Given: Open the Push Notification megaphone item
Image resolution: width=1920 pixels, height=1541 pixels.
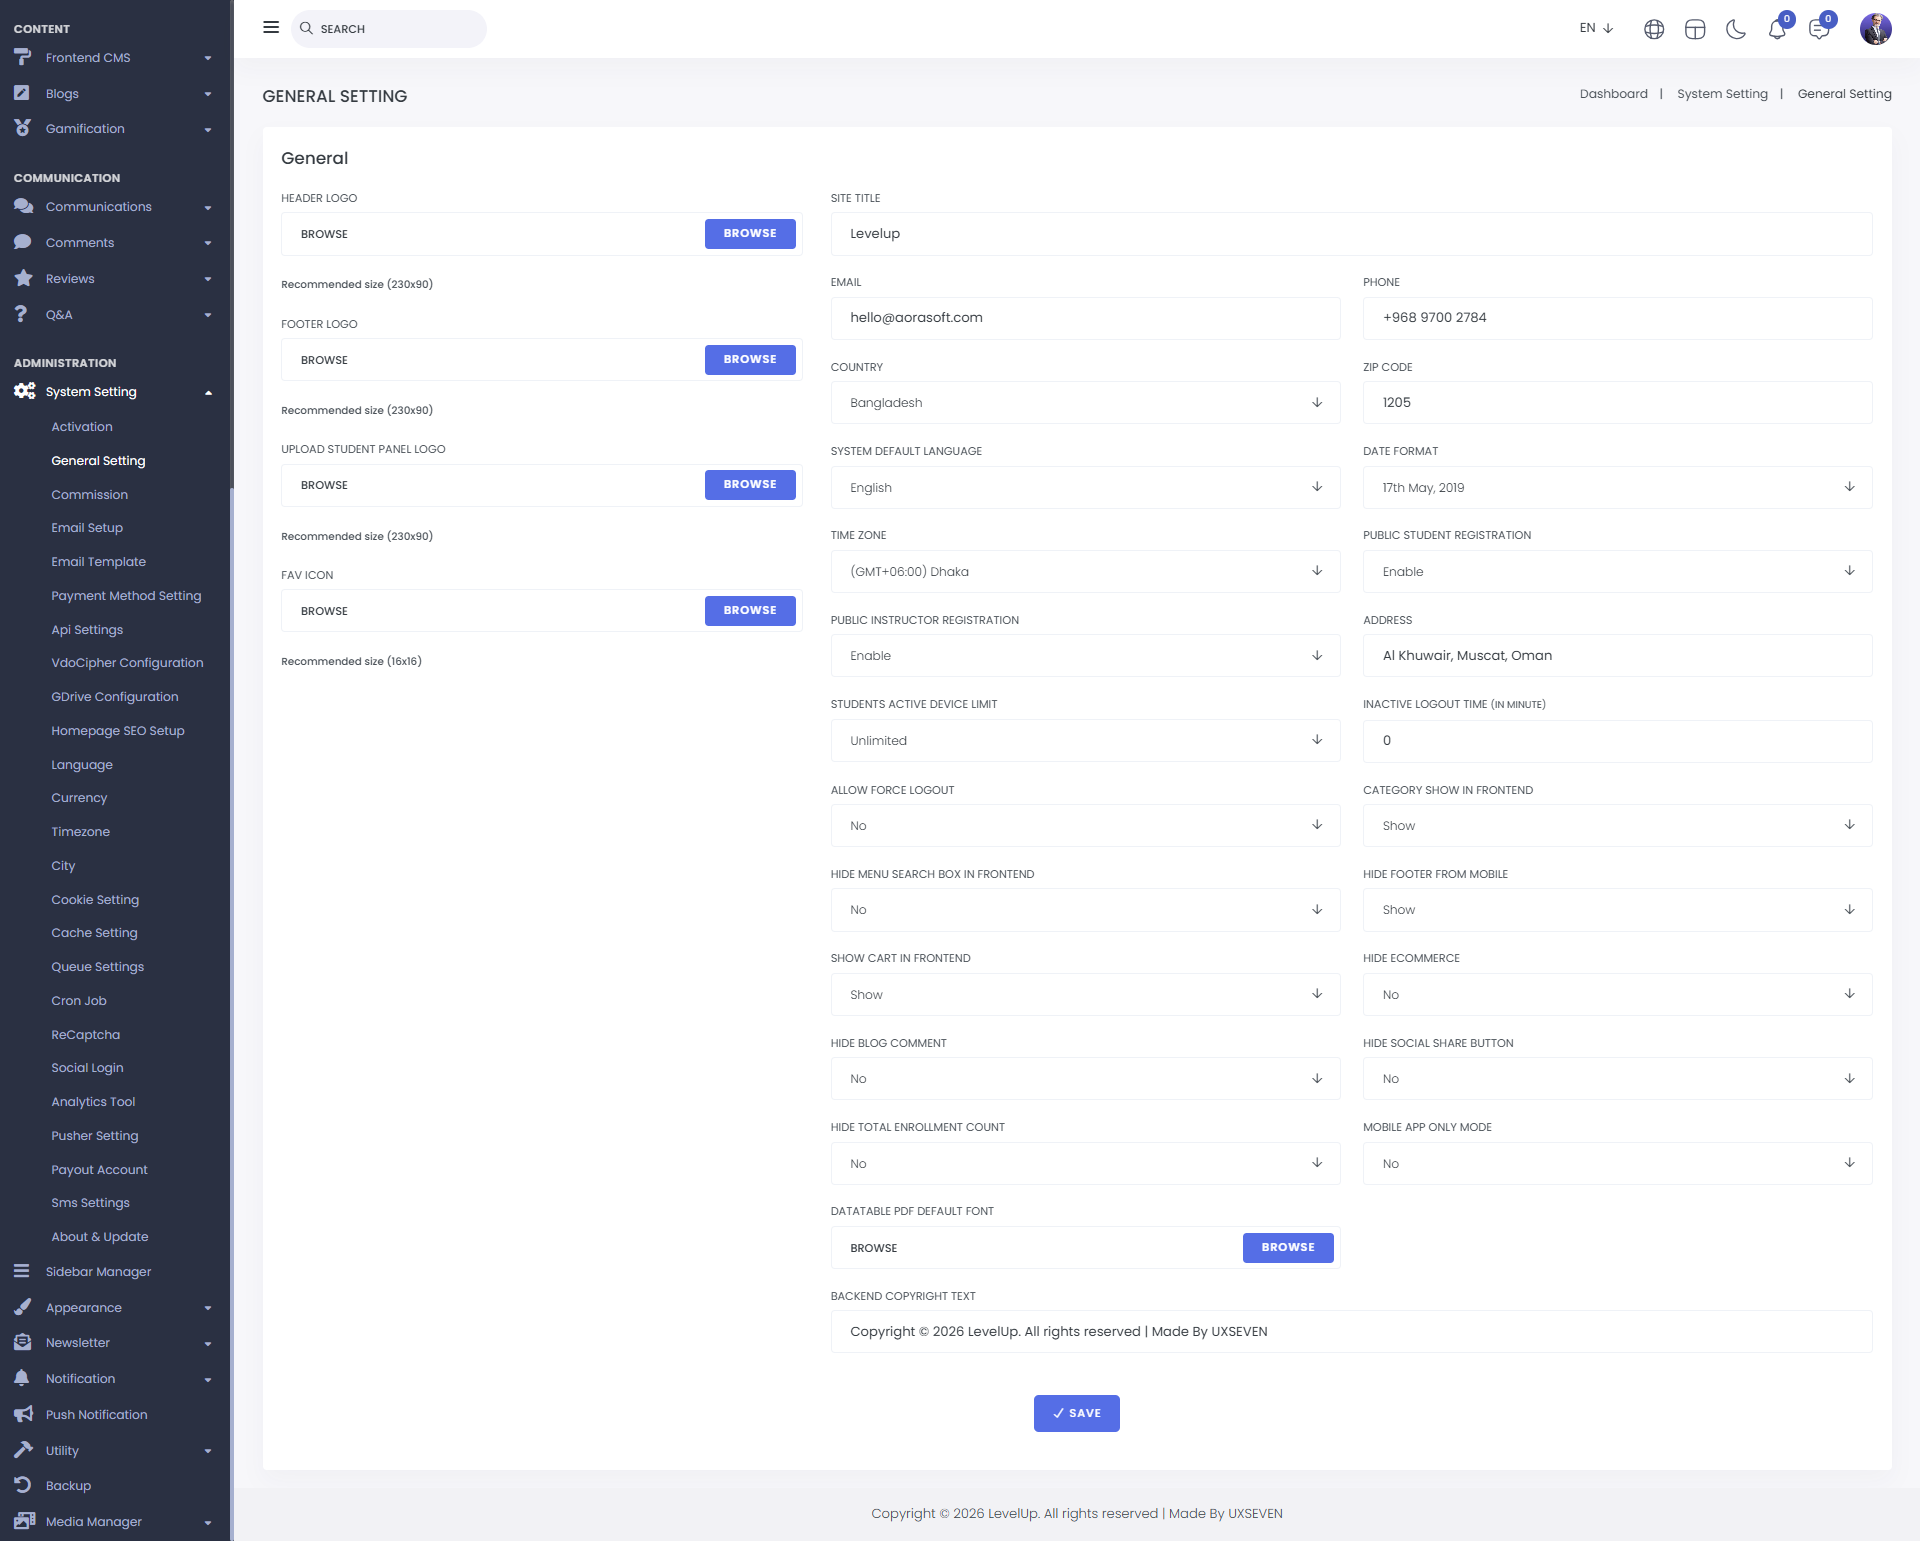Looking at the screenshot, I should pyautogui.click(x=96, y=1414).
